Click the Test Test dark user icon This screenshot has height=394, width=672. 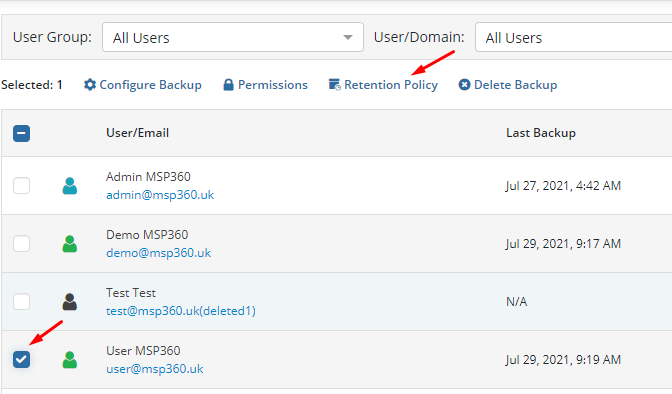[x=69, y=301]
